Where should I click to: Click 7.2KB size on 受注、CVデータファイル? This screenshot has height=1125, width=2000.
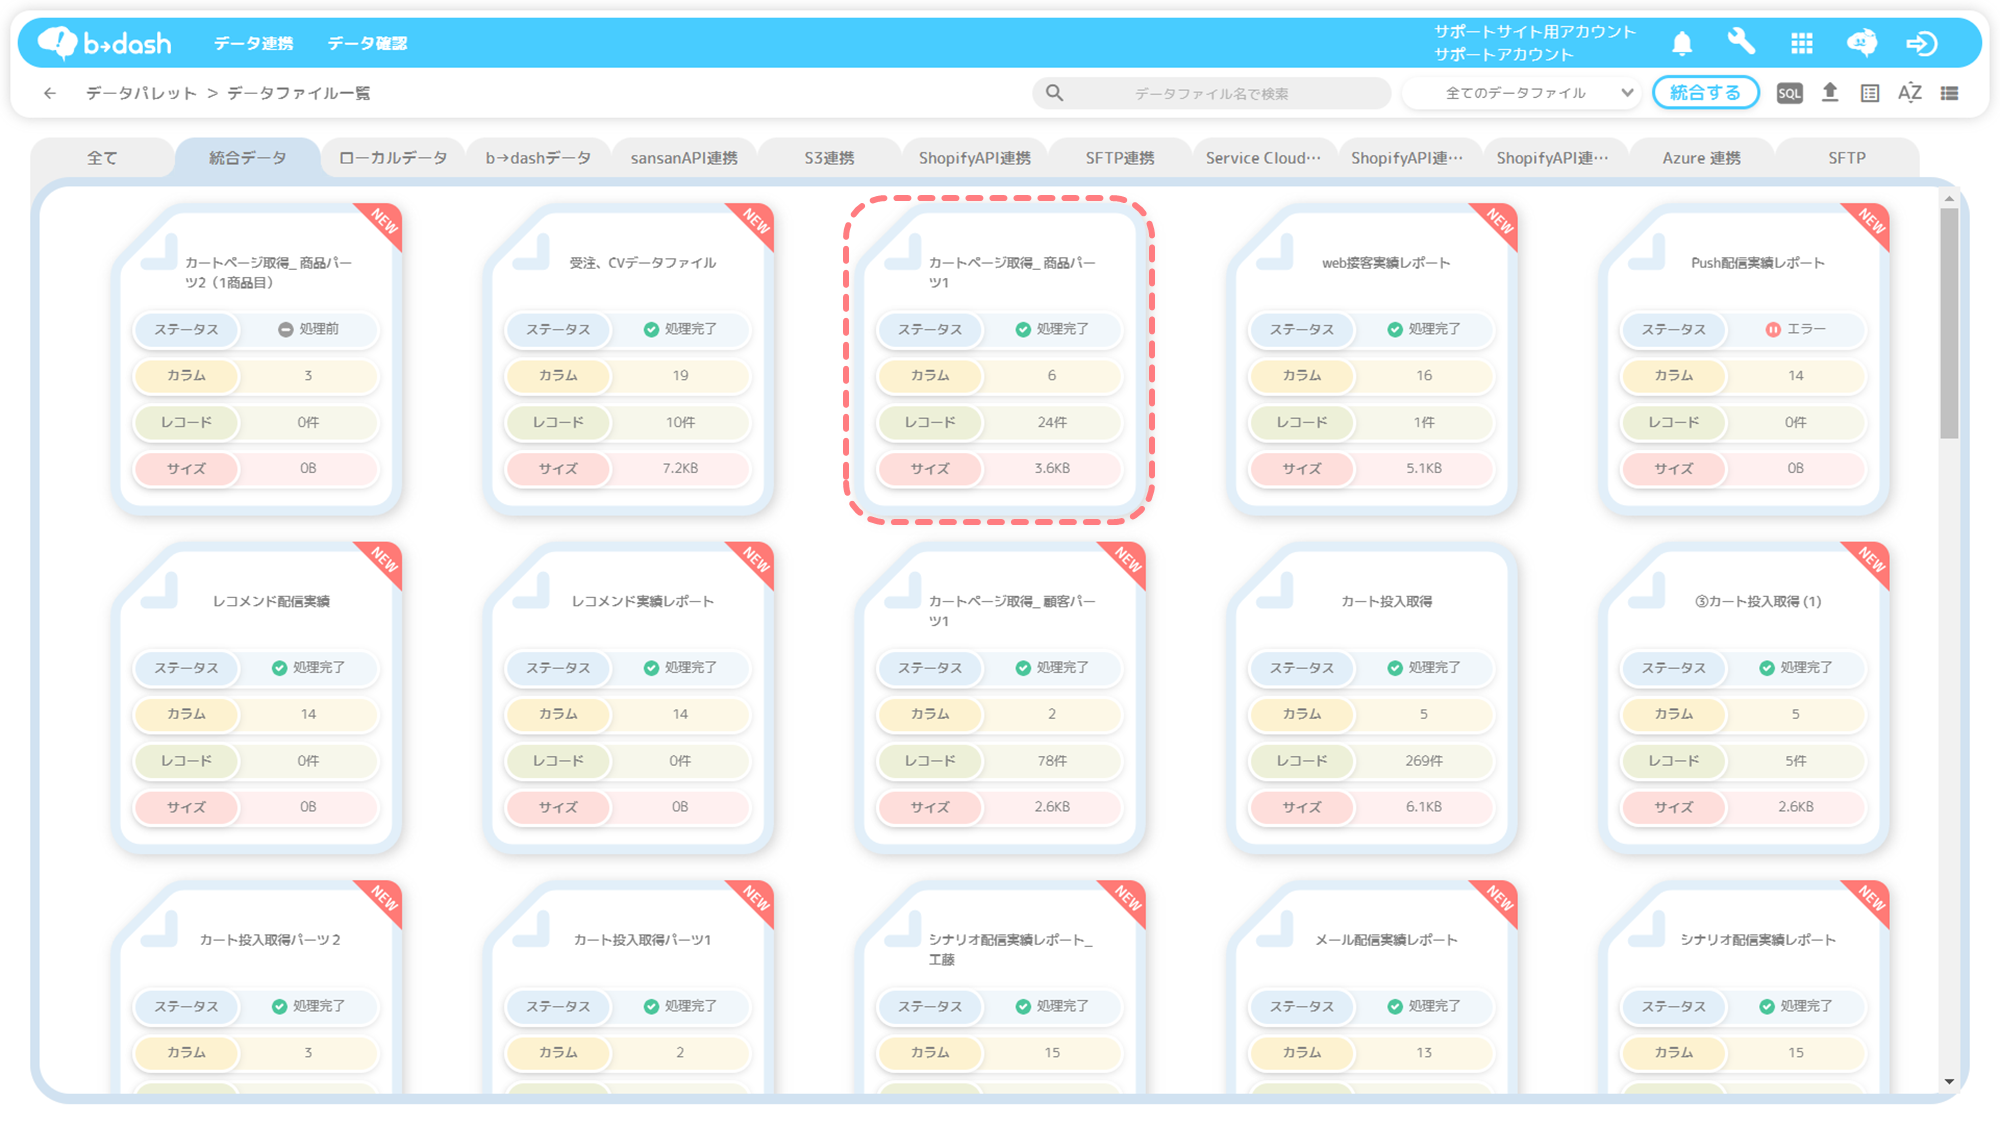pos(680,468)
